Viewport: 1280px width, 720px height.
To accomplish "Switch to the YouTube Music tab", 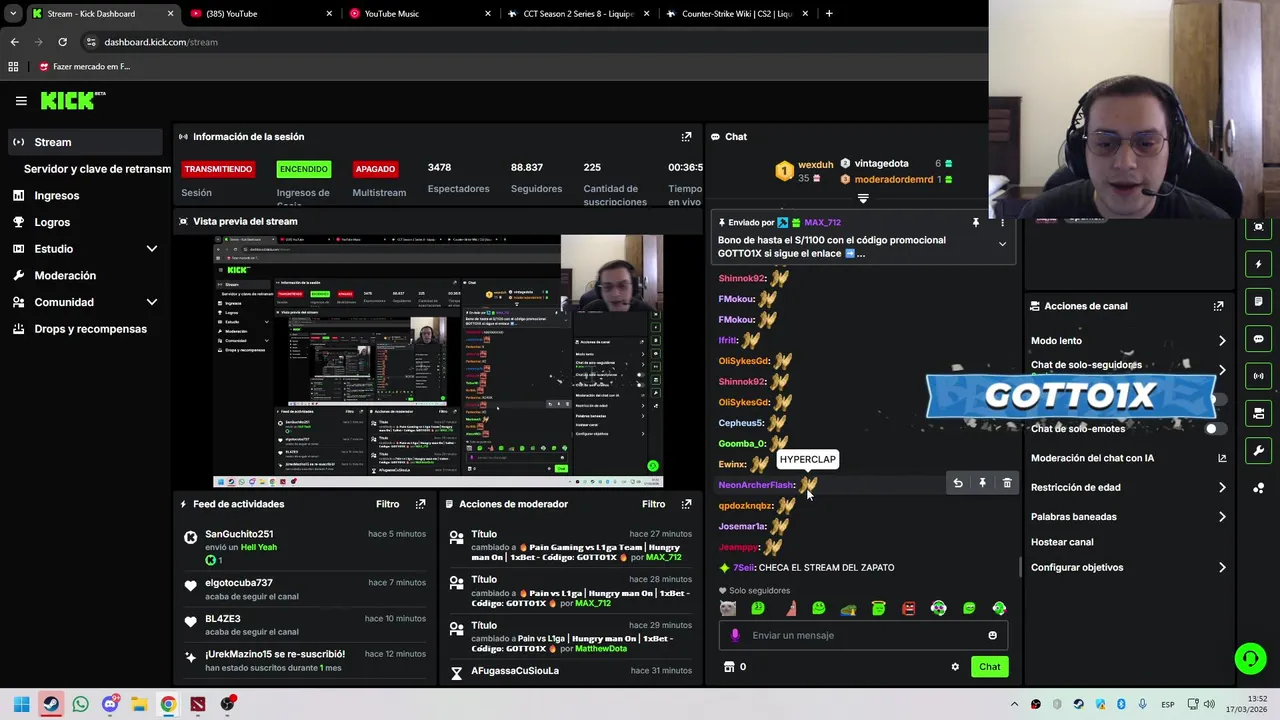I will 420,14.
